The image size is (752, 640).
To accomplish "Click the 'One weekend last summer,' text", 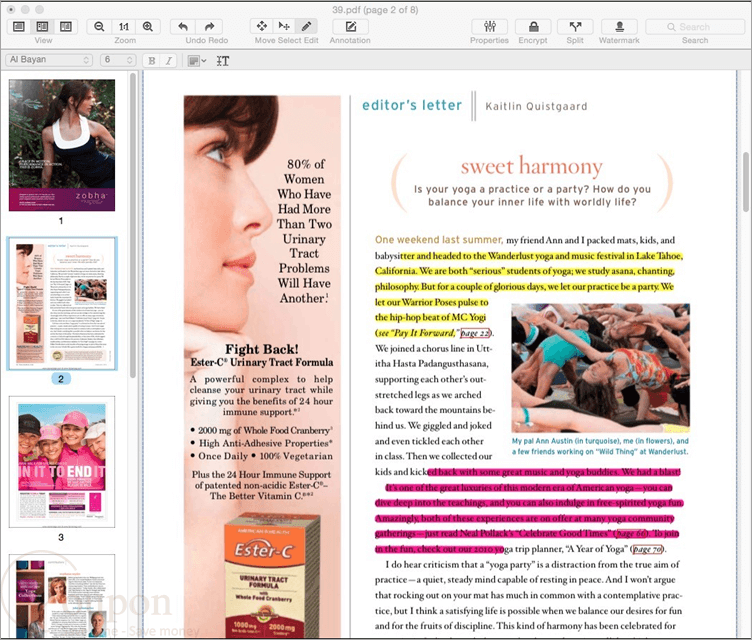I will tap(439, 240).
